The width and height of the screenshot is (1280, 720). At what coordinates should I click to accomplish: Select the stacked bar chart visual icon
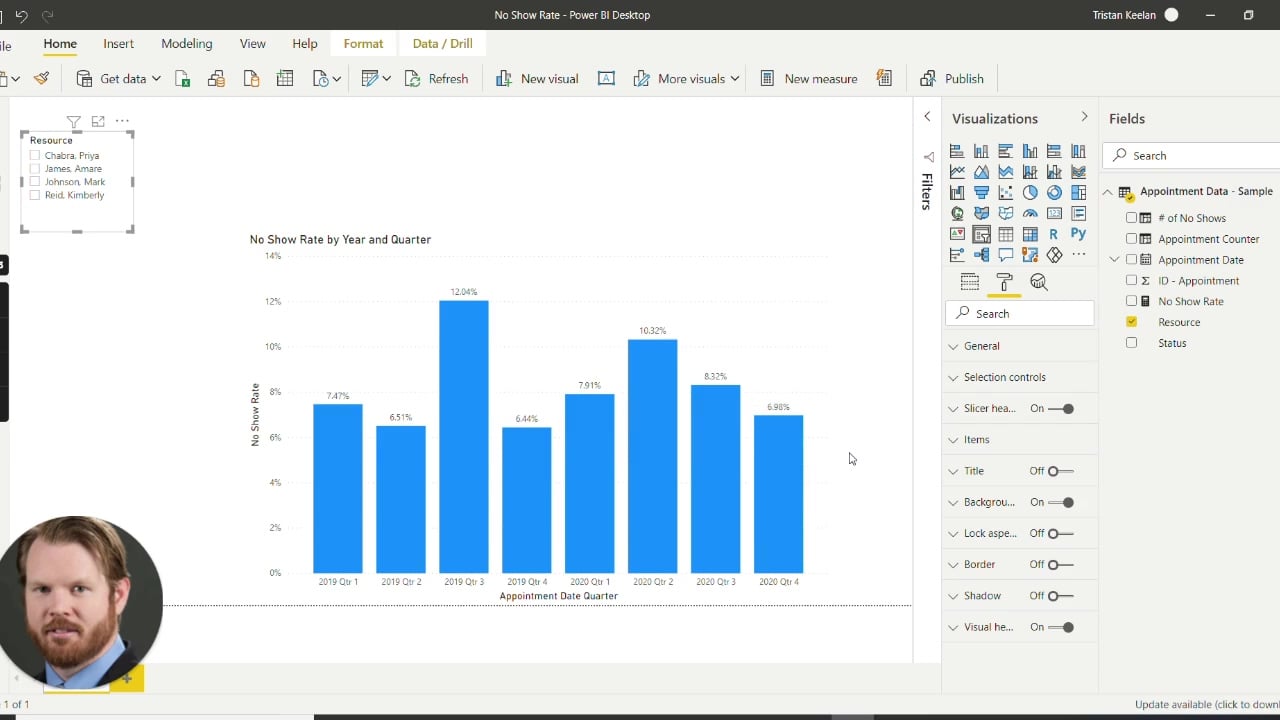pyautogui.click(x=956, y=150)
